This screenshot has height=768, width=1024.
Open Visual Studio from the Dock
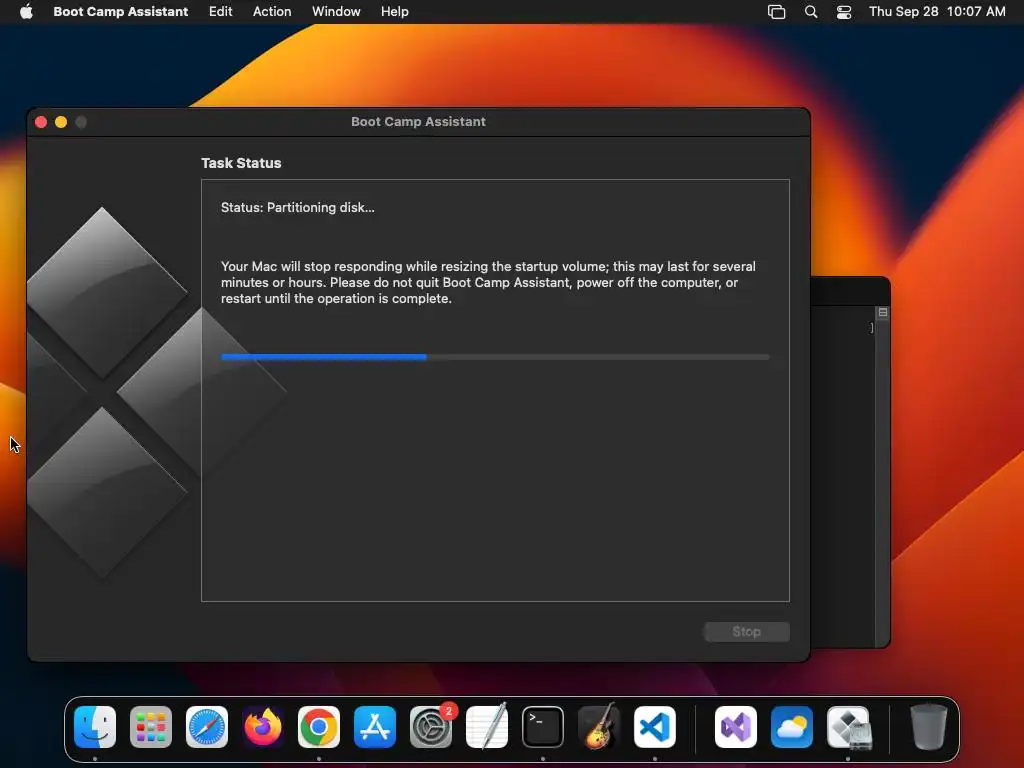[x=736, y=727]
